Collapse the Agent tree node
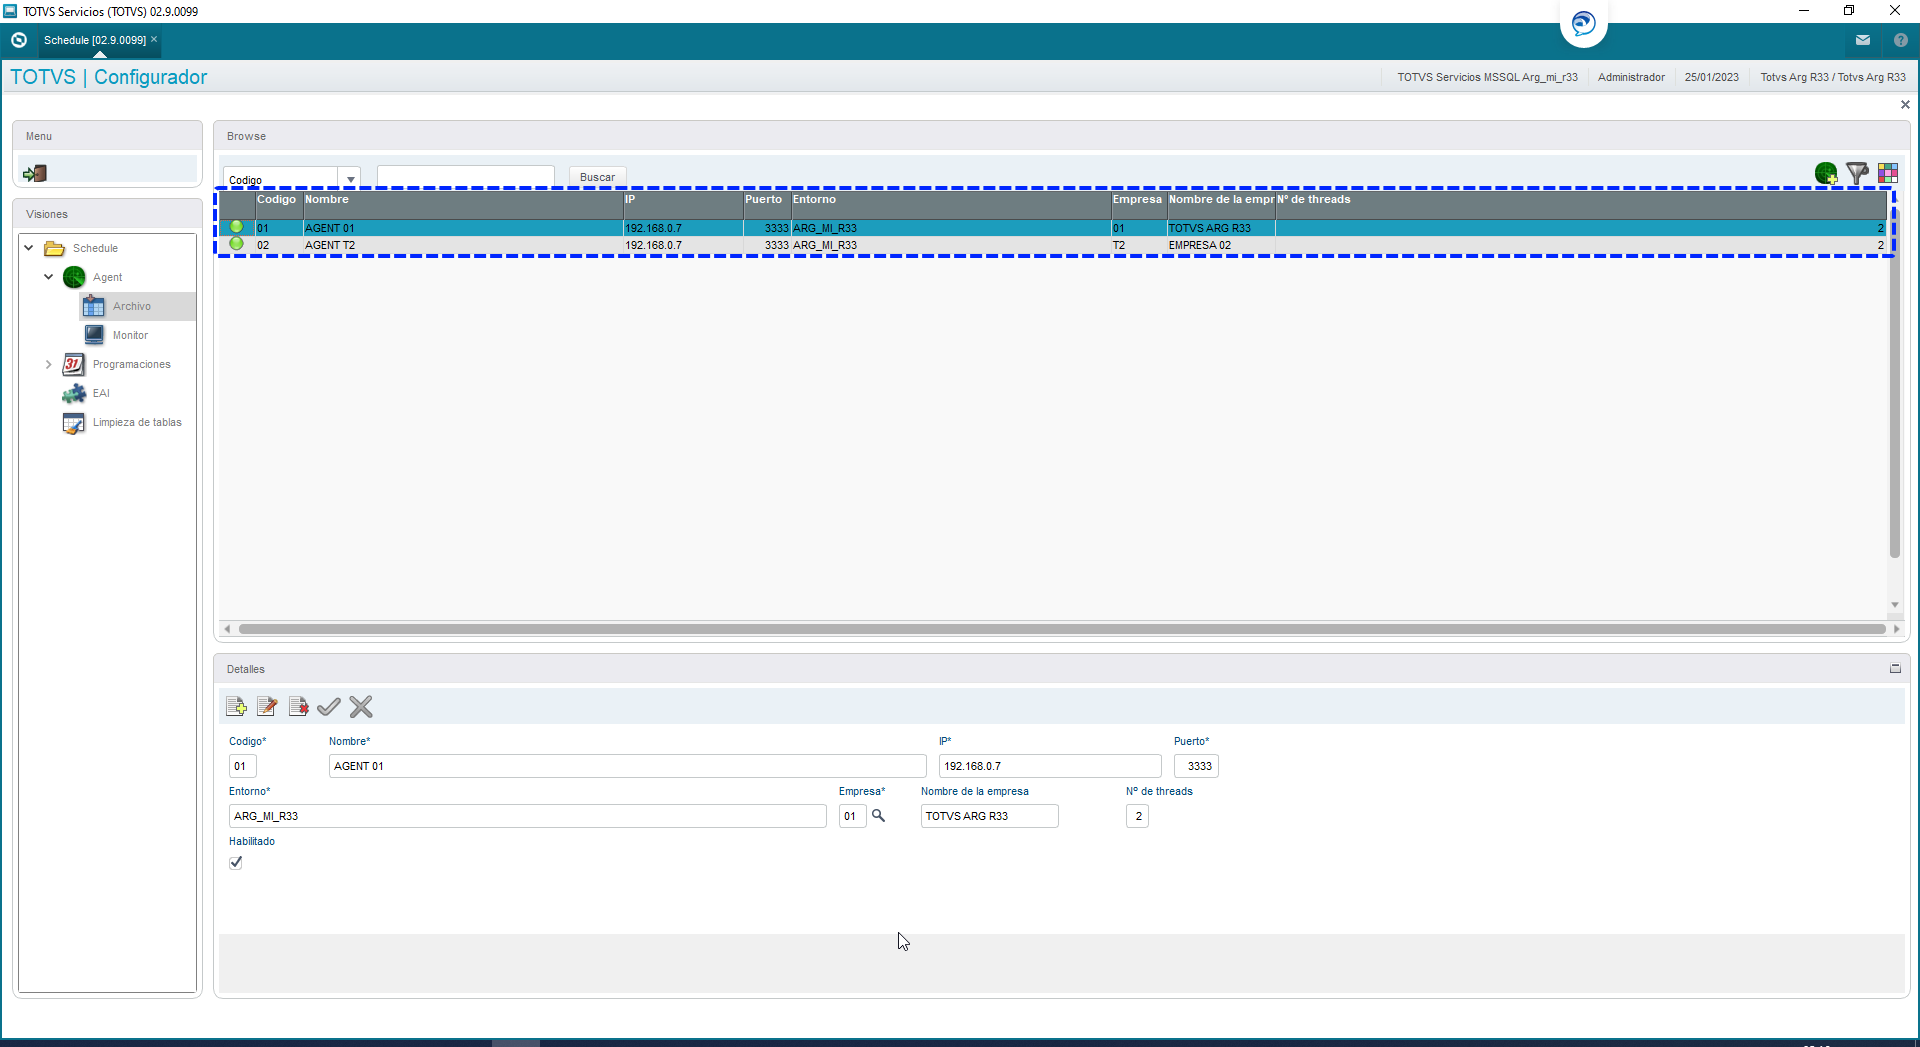Viewport: 1920px width, 1047px height. point(48,277)
